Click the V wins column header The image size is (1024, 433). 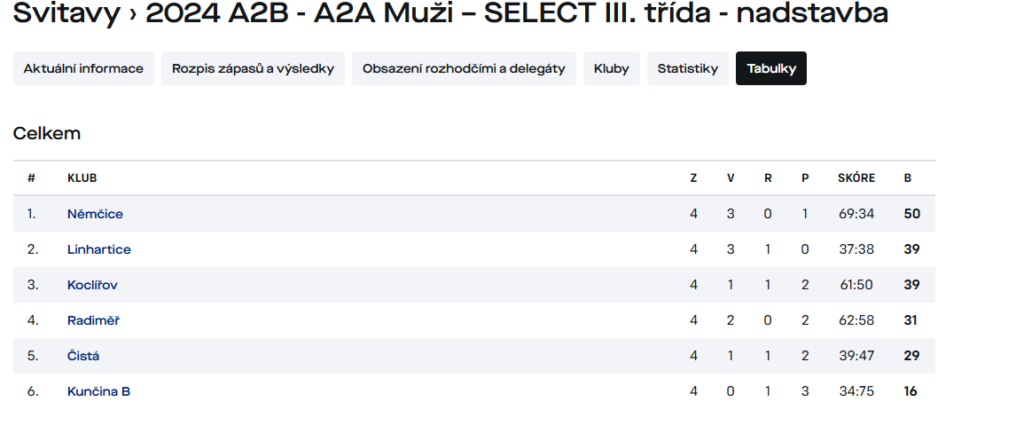730,178
